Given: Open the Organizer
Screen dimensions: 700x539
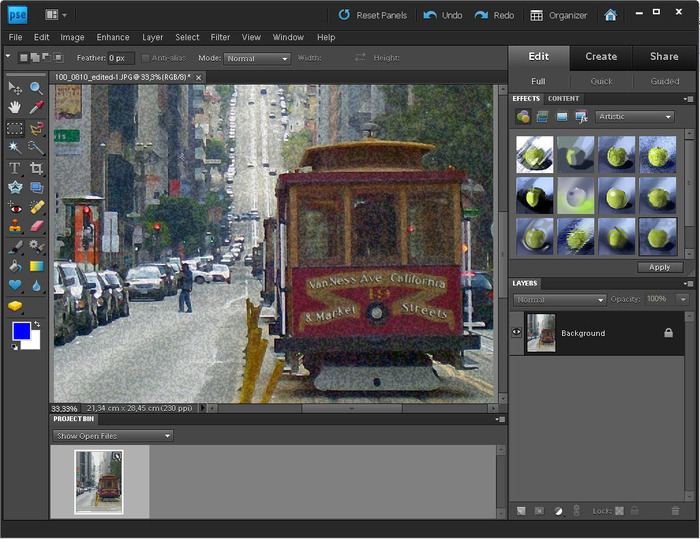Looking at the screenshot, I should (558, 15).
